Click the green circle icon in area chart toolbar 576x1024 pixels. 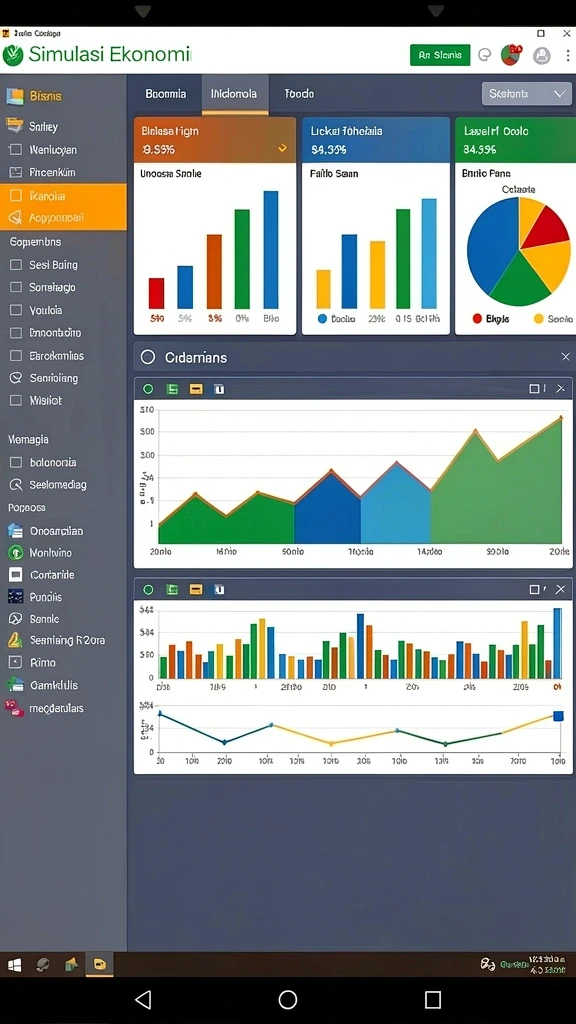click(x=148, y=389)
